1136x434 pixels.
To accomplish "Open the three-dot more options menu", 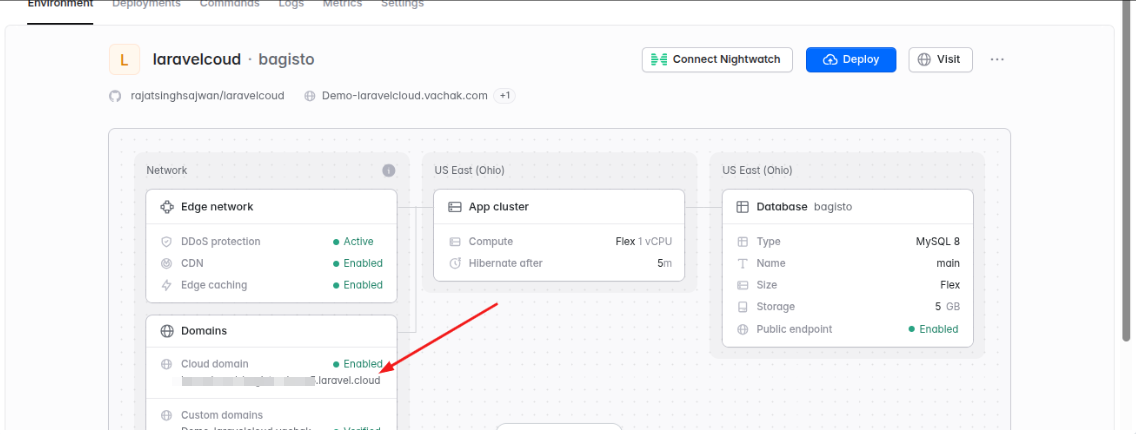I will (997, 59).
